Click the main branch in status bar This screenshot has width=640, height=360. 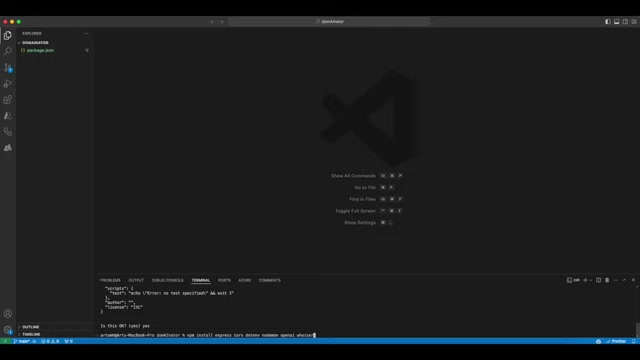click(x=22, y=341)
